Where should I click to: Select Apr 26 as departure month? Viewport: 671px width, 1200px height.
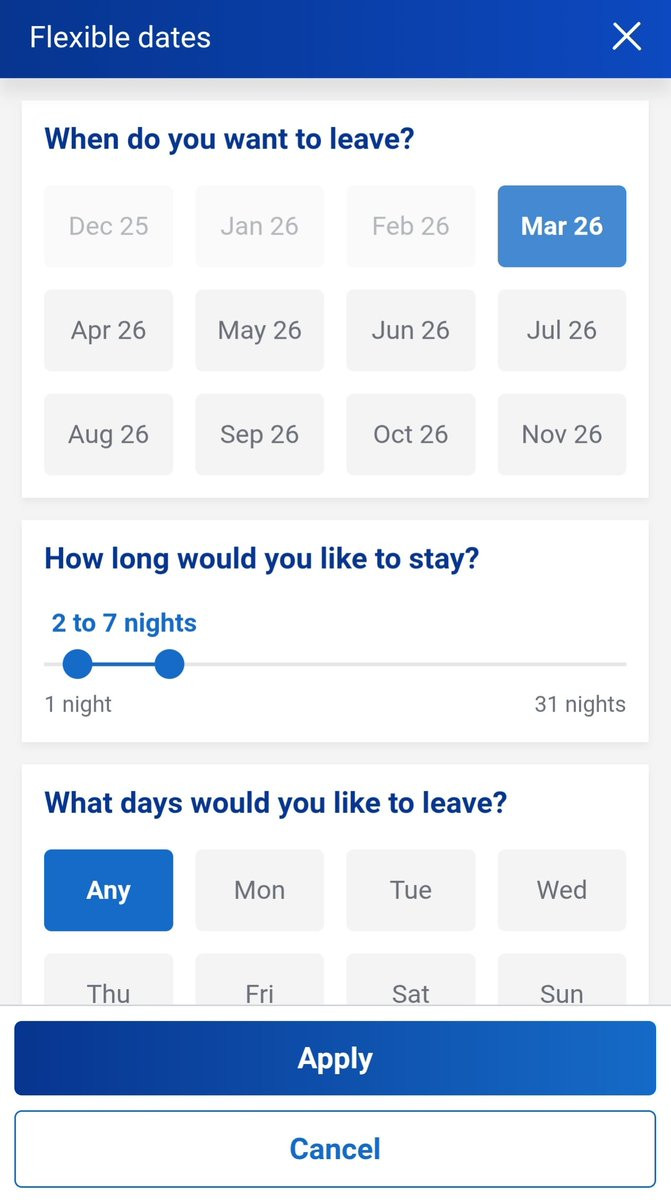108,330
